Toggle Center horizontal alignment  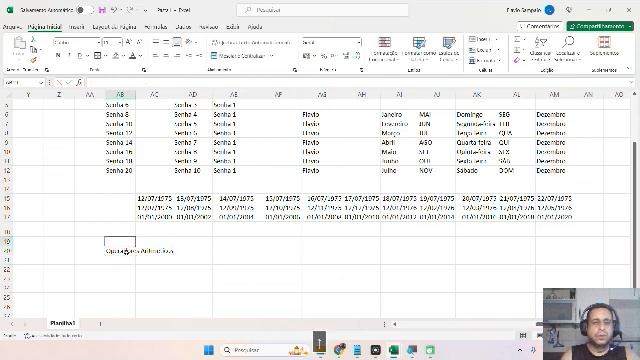point(166,56)
